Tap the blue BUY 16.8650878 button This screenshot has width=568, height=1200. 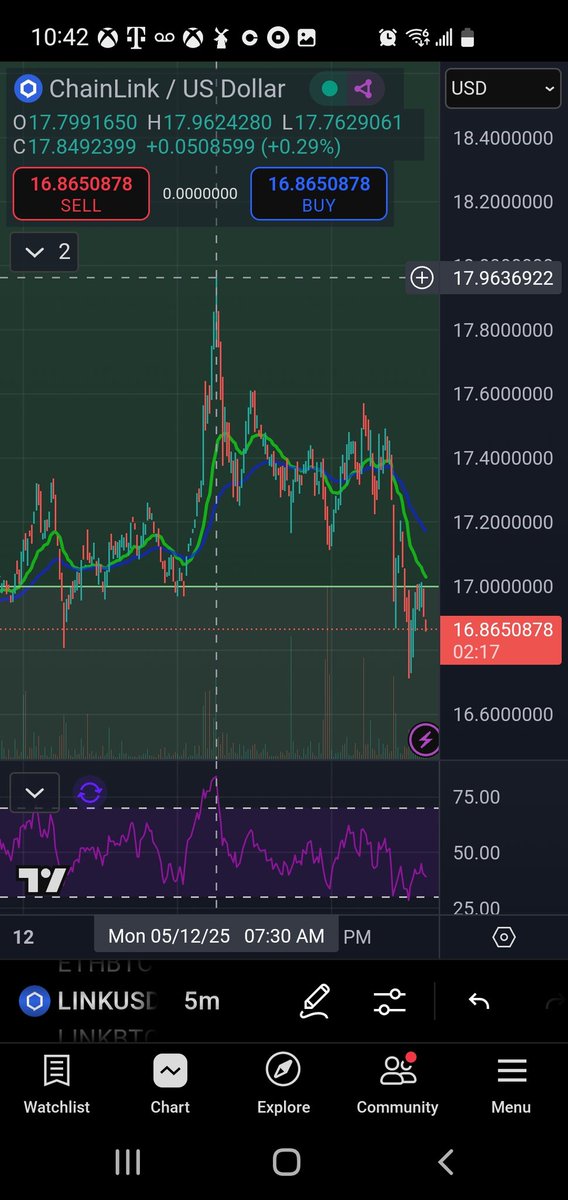click(319, 193)
